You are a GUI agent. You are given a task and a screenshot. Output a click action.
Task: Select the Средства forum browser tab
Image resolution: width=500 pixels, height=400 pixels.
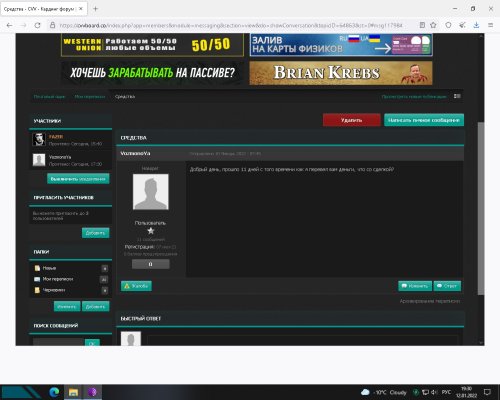[x=43, y=9]
